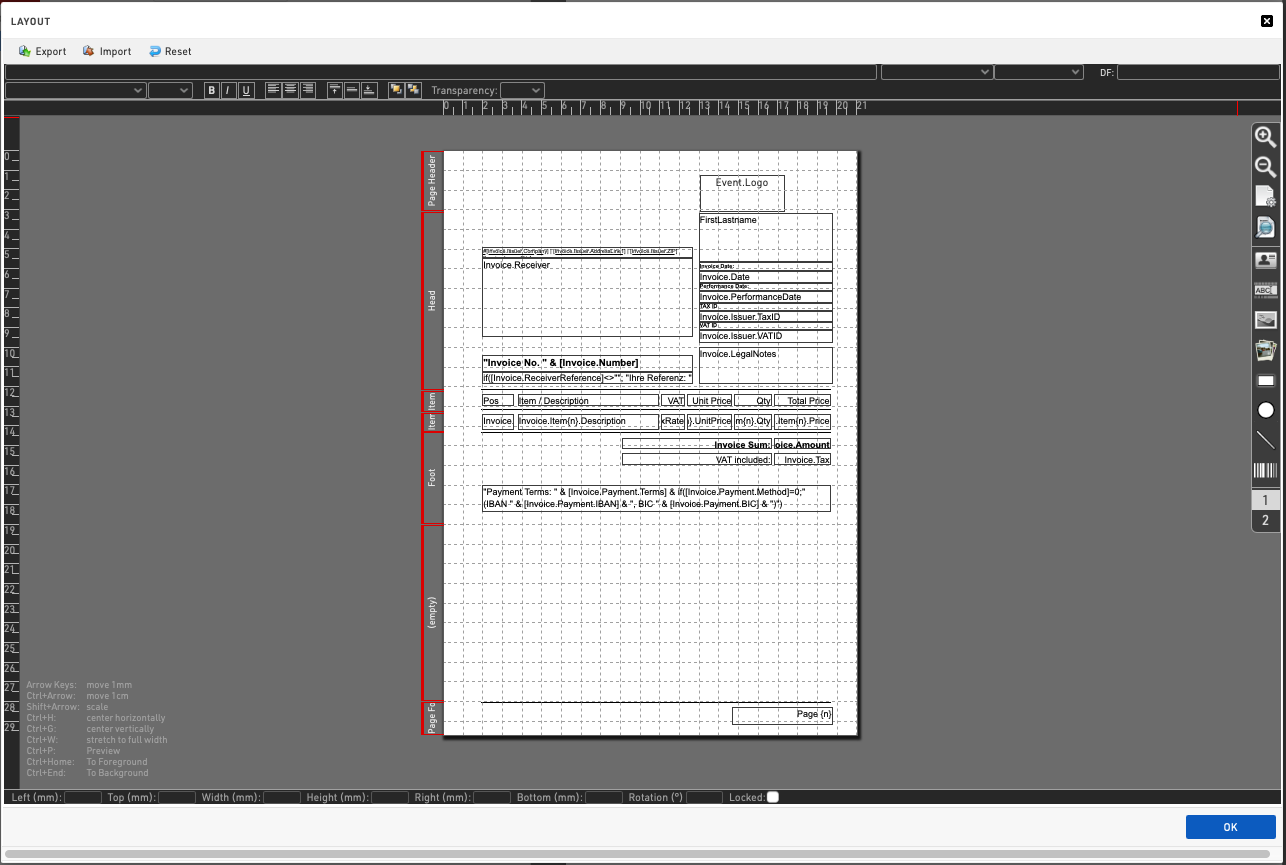Click the zoom out magnifier icon

(1265, 167)
